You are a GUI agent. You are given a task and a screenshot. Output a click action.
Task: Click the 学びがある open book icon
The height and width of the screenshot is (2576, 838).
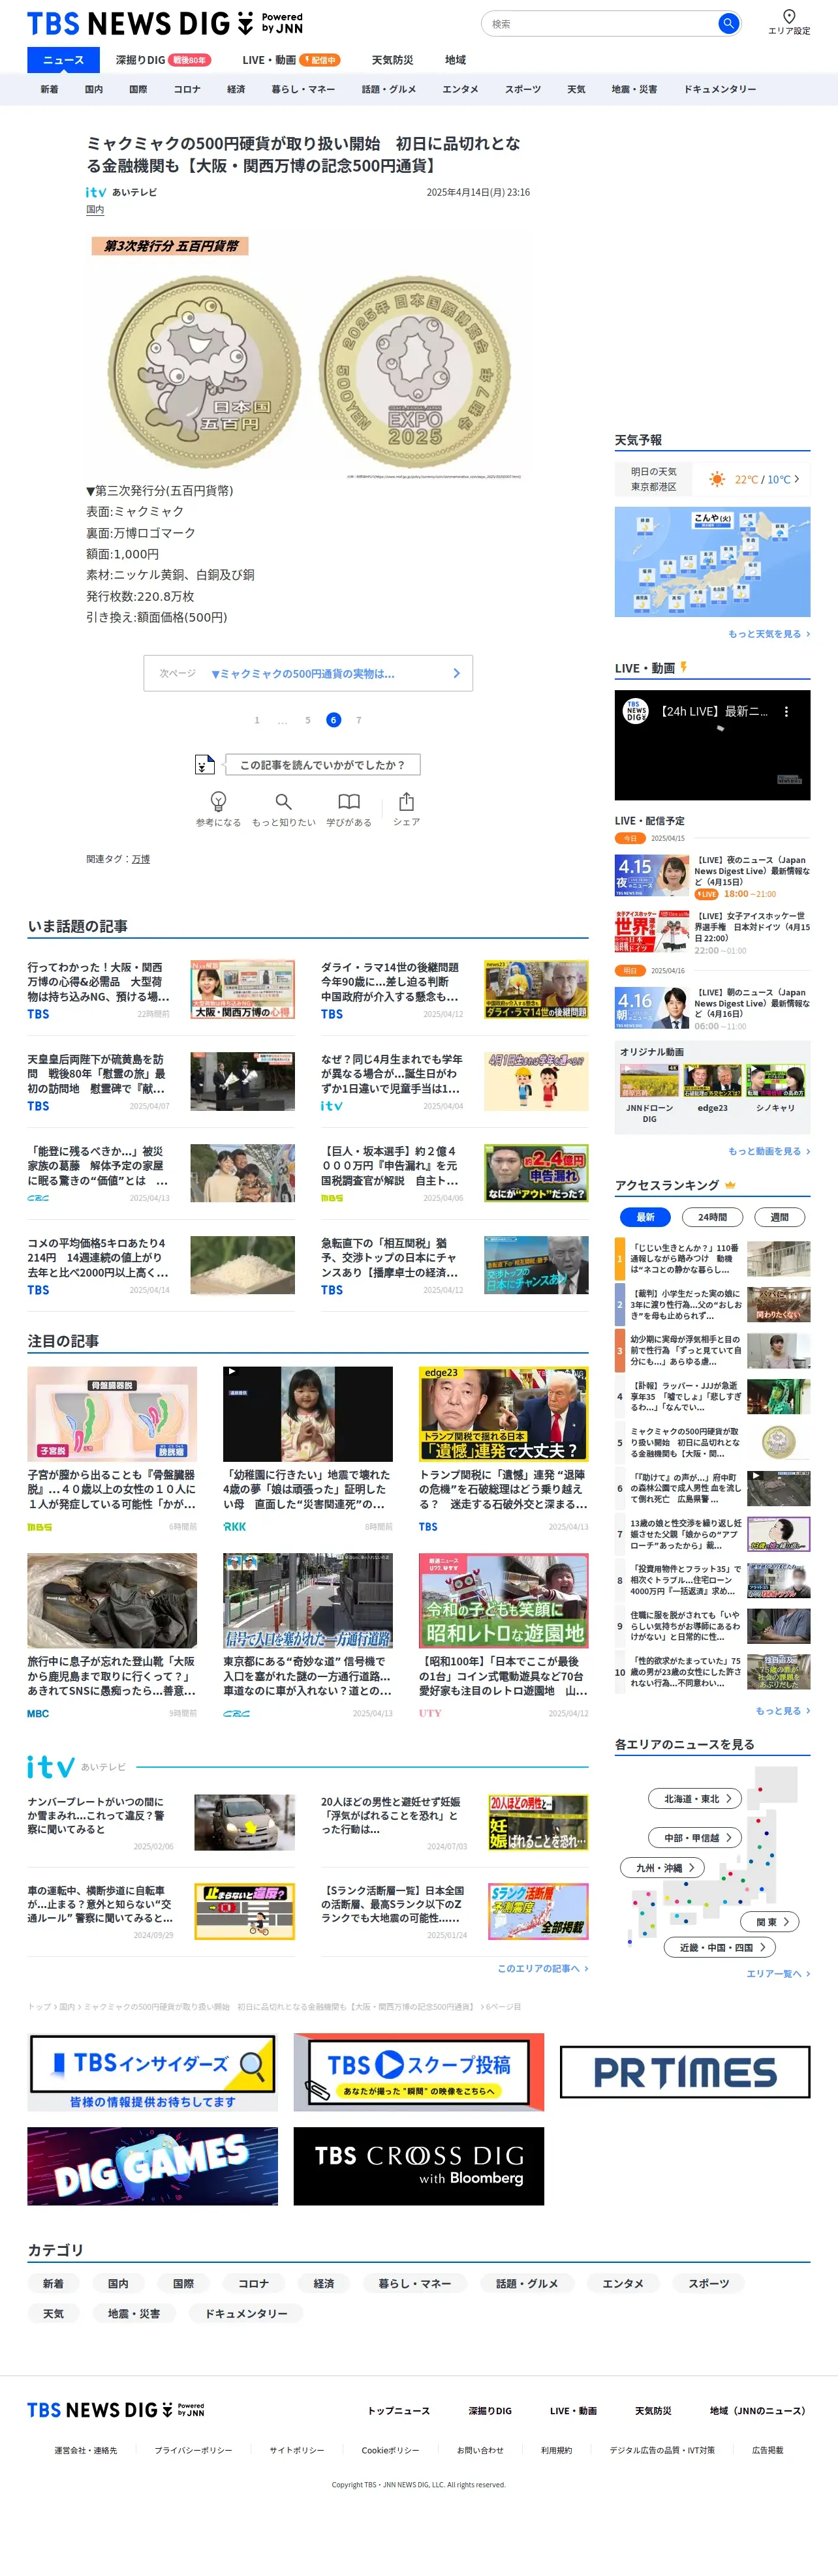click(x=349, y=801)
